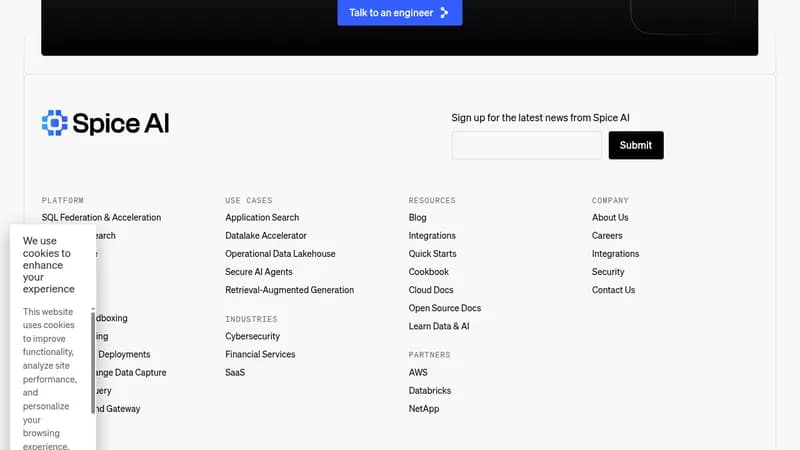Visit Cloud Docs link

(431, 290)
